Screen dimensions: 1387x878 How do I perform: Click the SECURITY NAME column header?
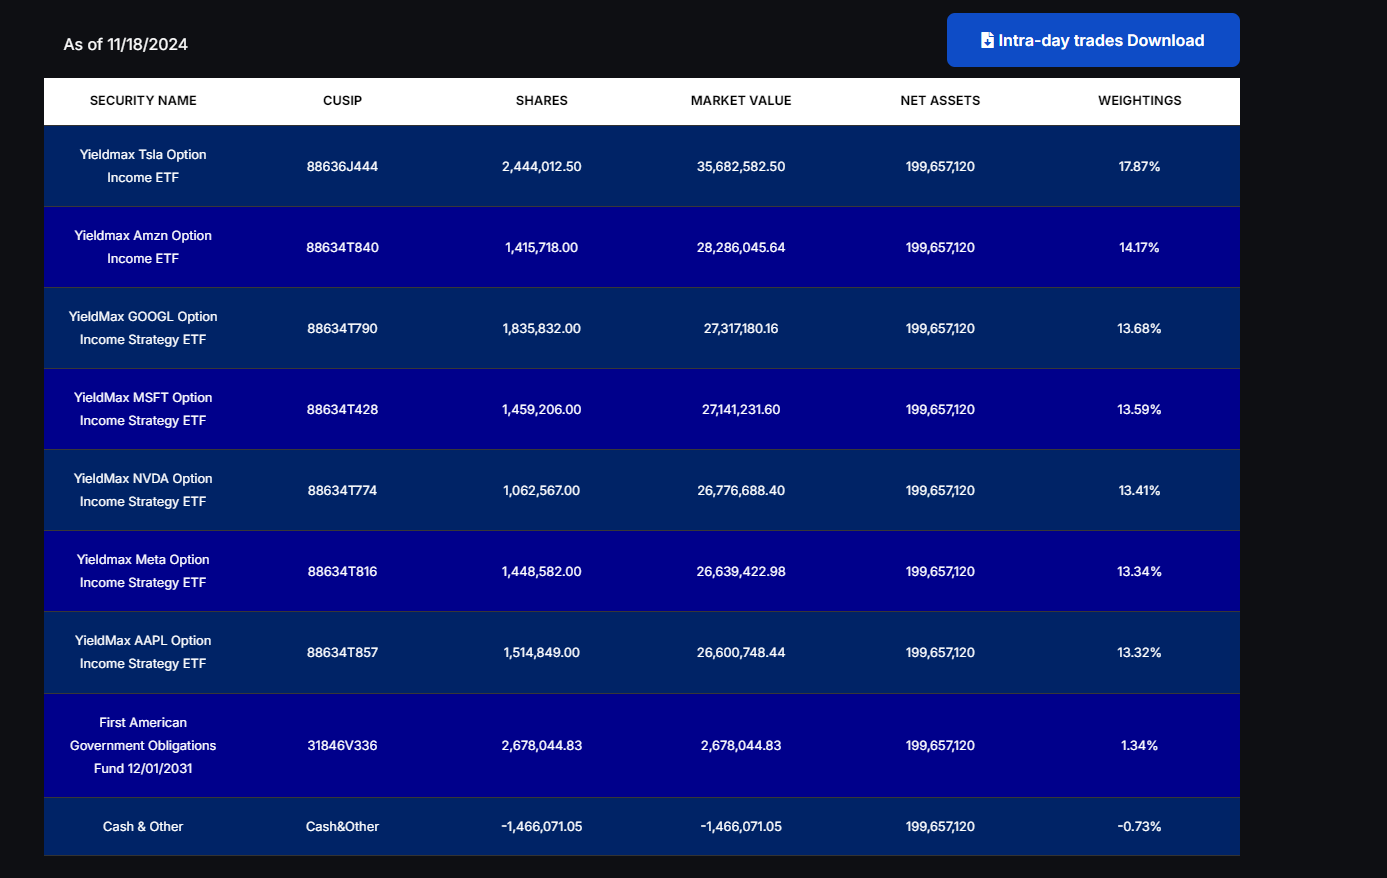pos(143,100)
